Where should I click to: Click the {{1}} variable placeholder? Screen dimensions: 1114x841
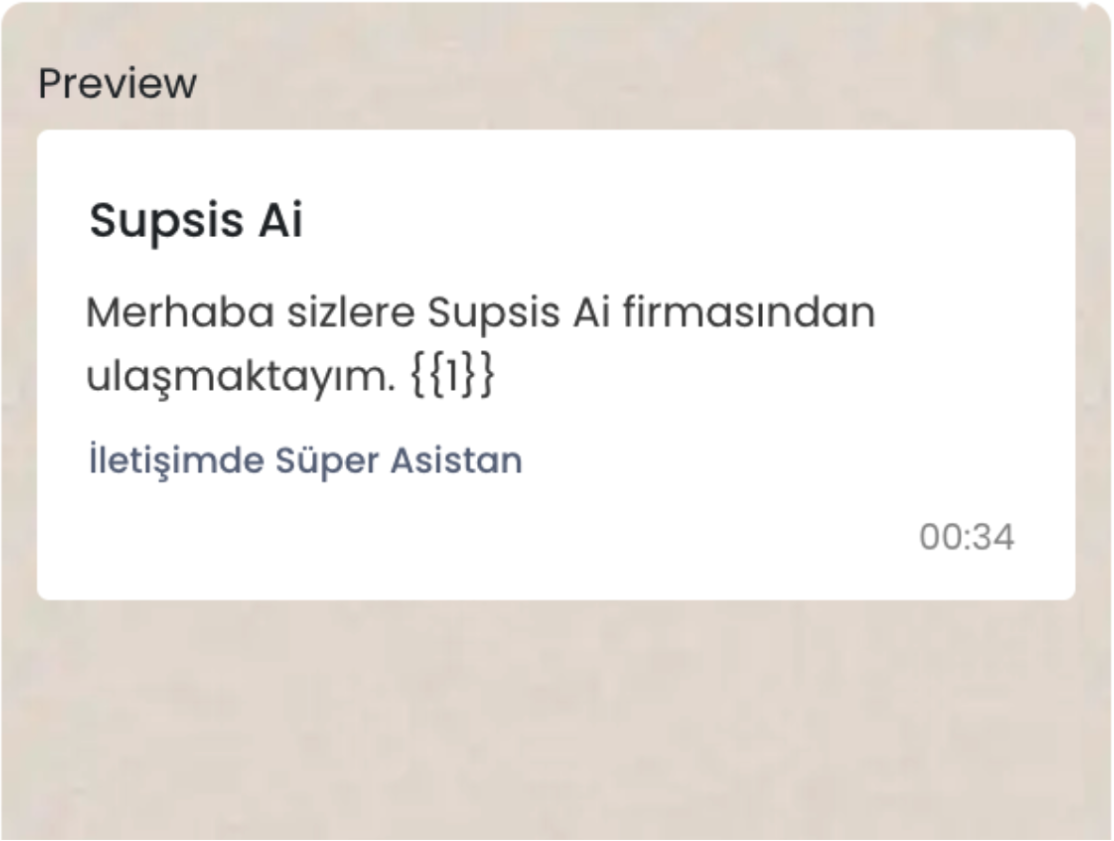[x=452, y=374]
